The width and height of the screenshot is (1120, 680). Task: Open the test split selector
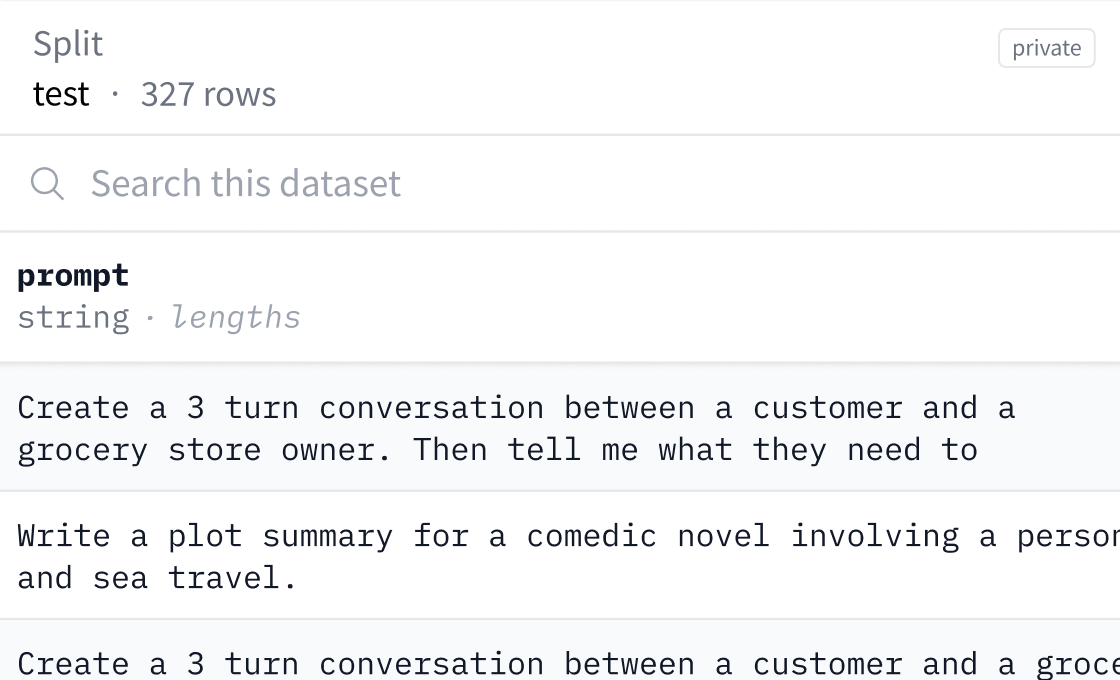pyautogui.click(x=63, y=94)
